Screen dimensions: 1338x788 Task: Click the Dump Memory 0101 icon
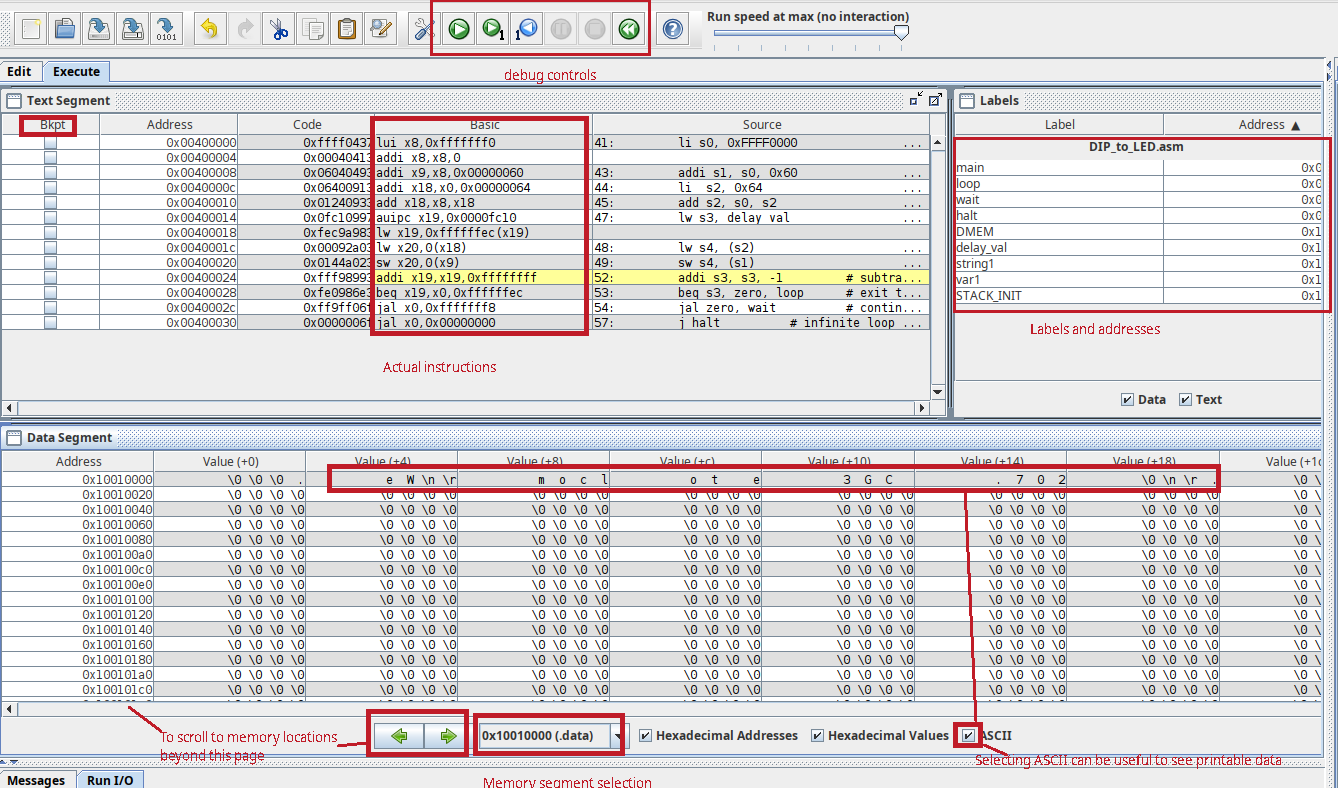click(166, 29)
